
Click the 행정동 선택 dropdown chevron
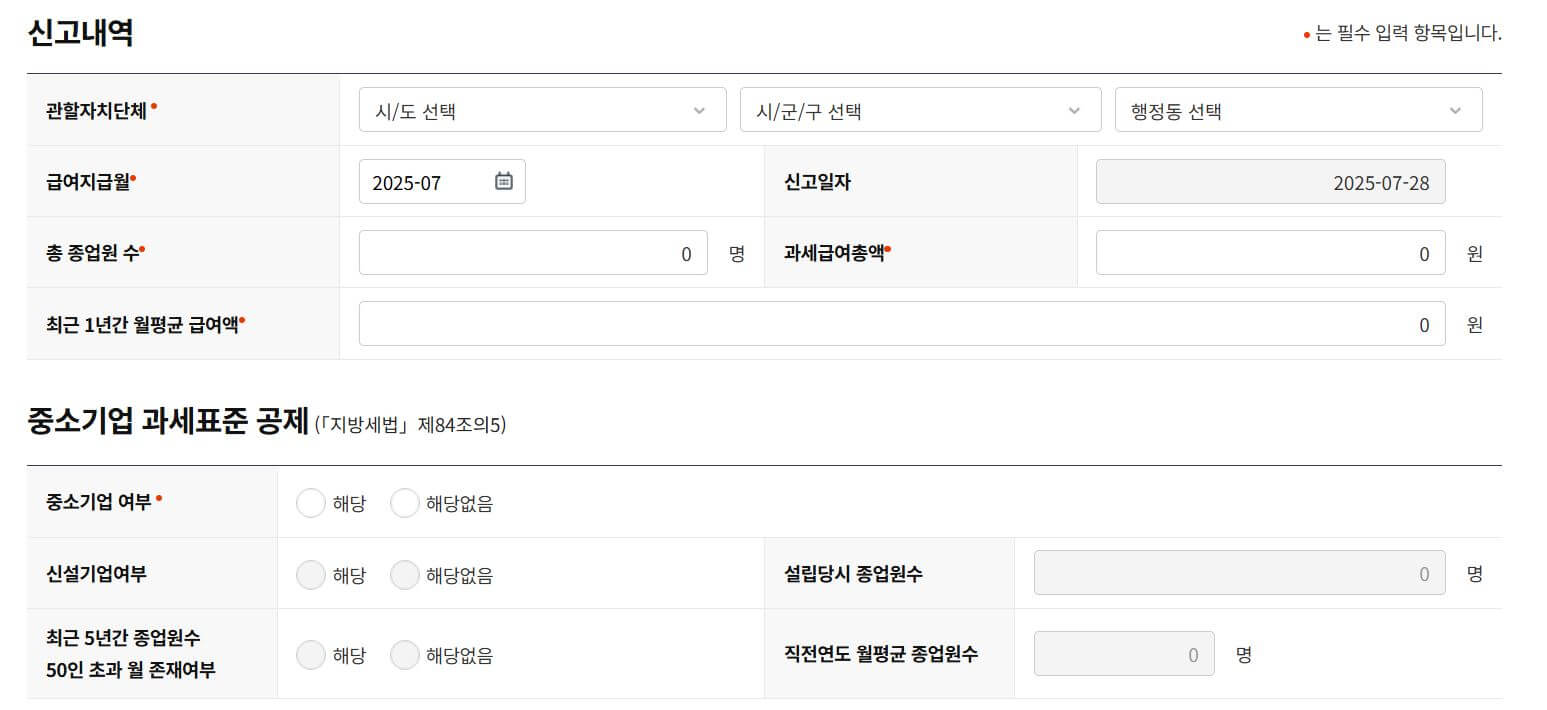tap(1456, 110)
